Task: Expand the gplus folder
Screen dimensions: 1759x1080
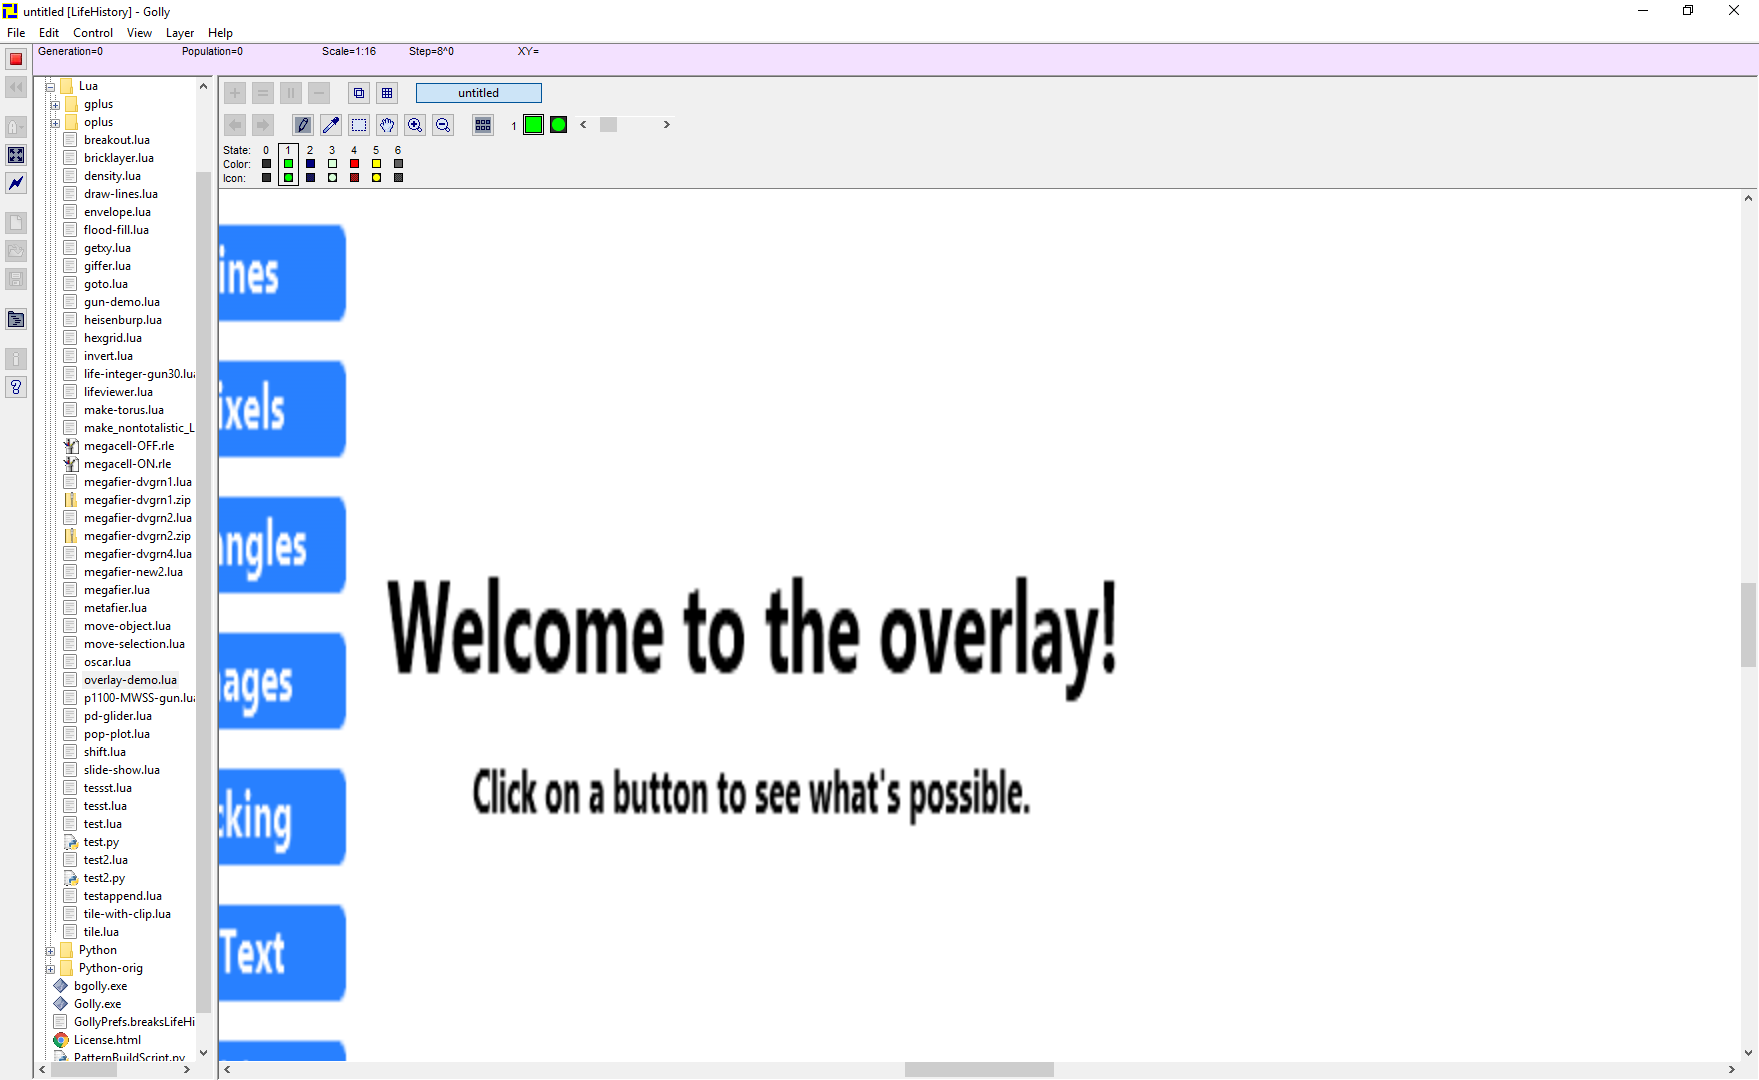Action: [55, 104]
